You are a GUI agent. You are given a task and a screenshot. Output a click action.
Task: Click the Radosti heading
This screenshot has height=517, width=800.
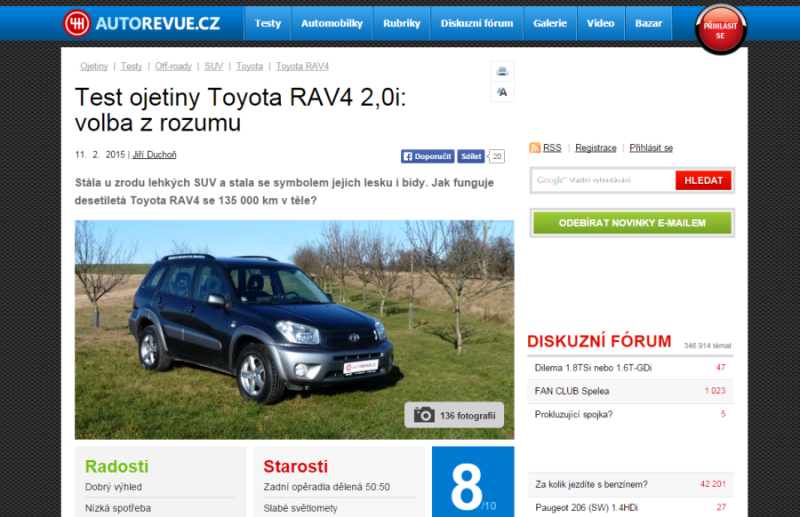pyautogui.click(x=117, y=466)
